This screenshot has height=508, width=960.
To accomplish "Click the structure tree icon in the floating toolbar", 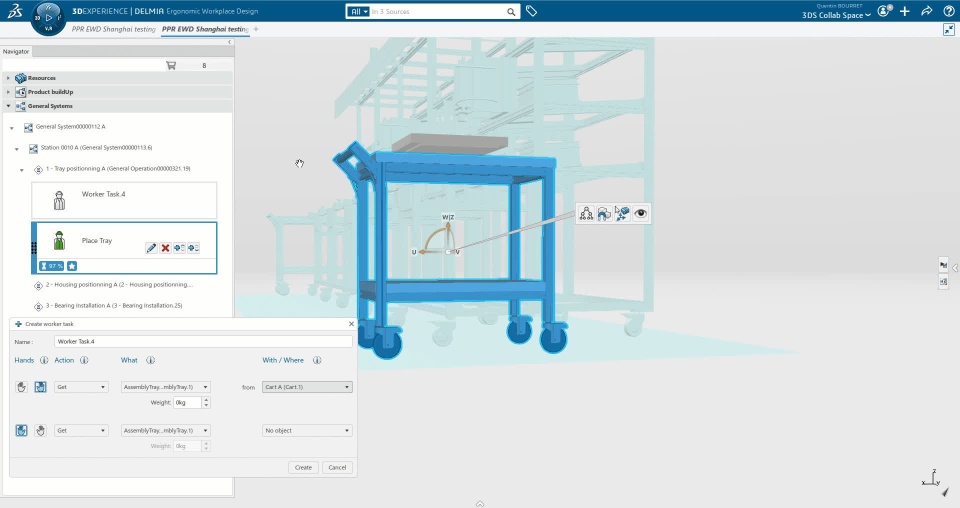I will point(586,213).
